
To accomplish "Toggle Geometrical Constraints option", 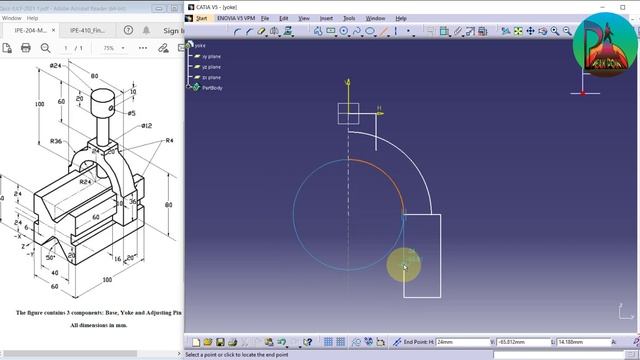I will 369,342.
